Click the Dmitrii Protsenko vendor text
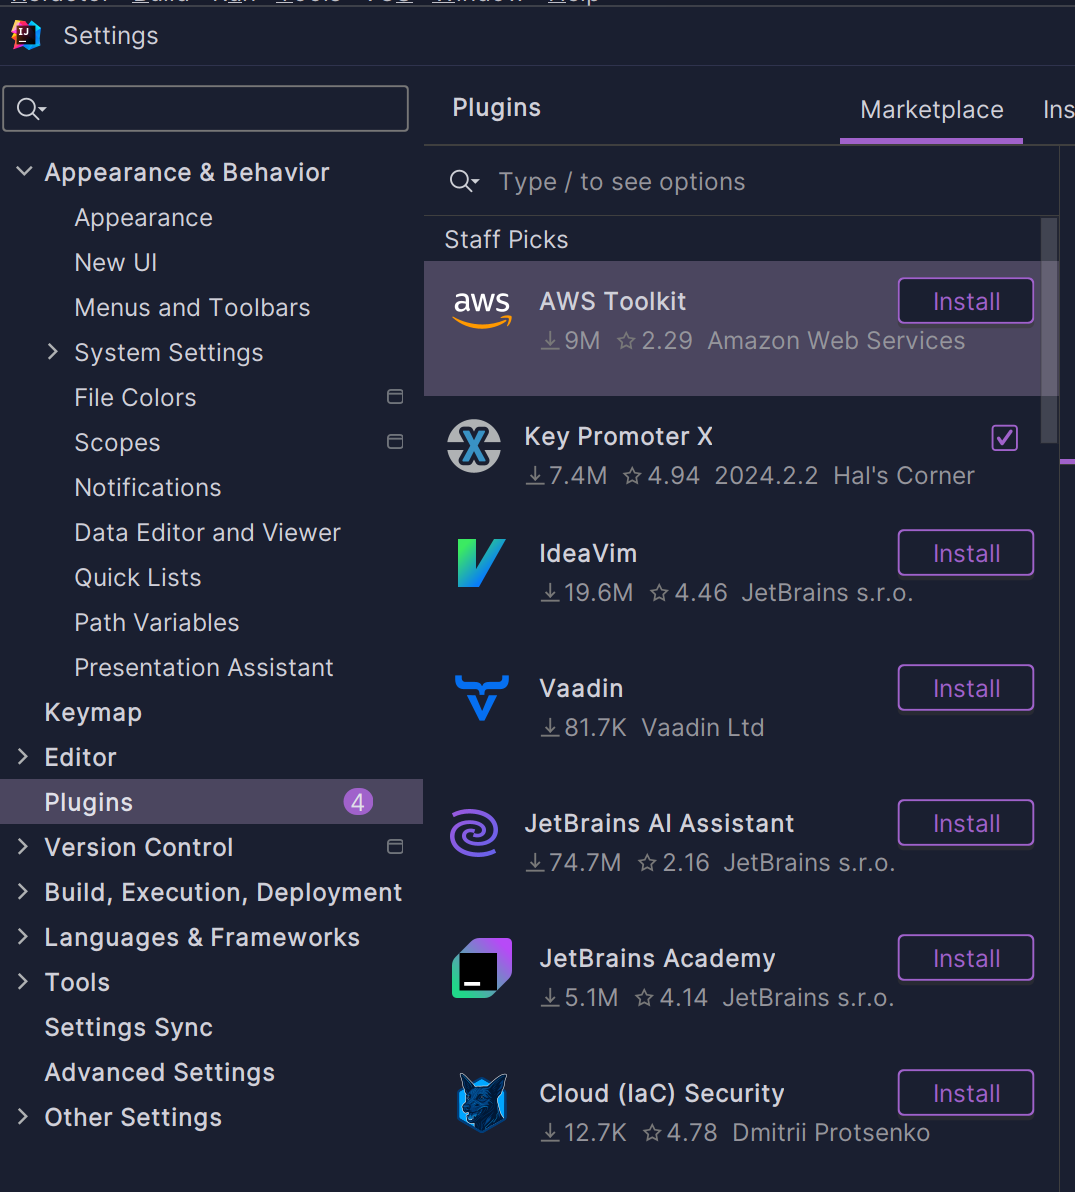Viewport: 1075px width, 1192px height. point(831,1133)
